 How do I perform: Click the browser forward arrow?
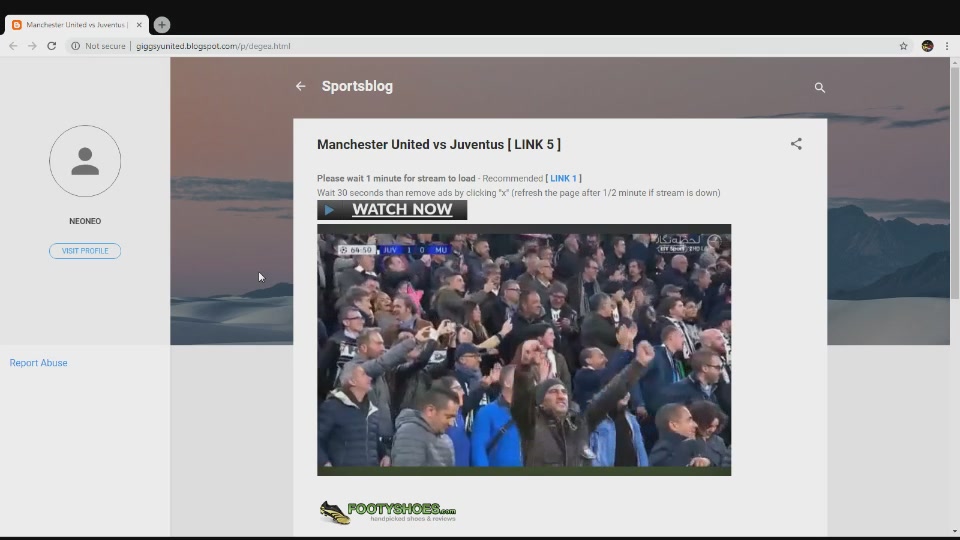[x=32, y=46]
